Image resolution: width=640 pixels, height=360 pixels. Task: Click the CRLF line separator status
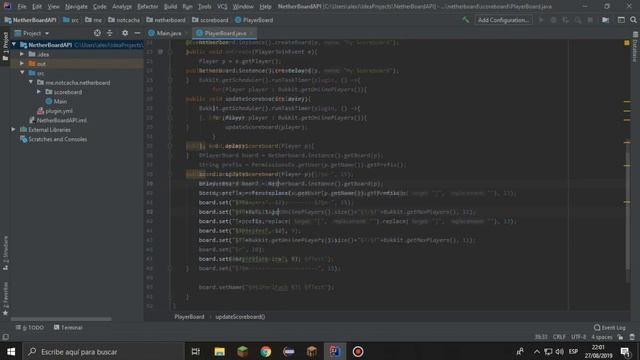(x=559, y=337)
